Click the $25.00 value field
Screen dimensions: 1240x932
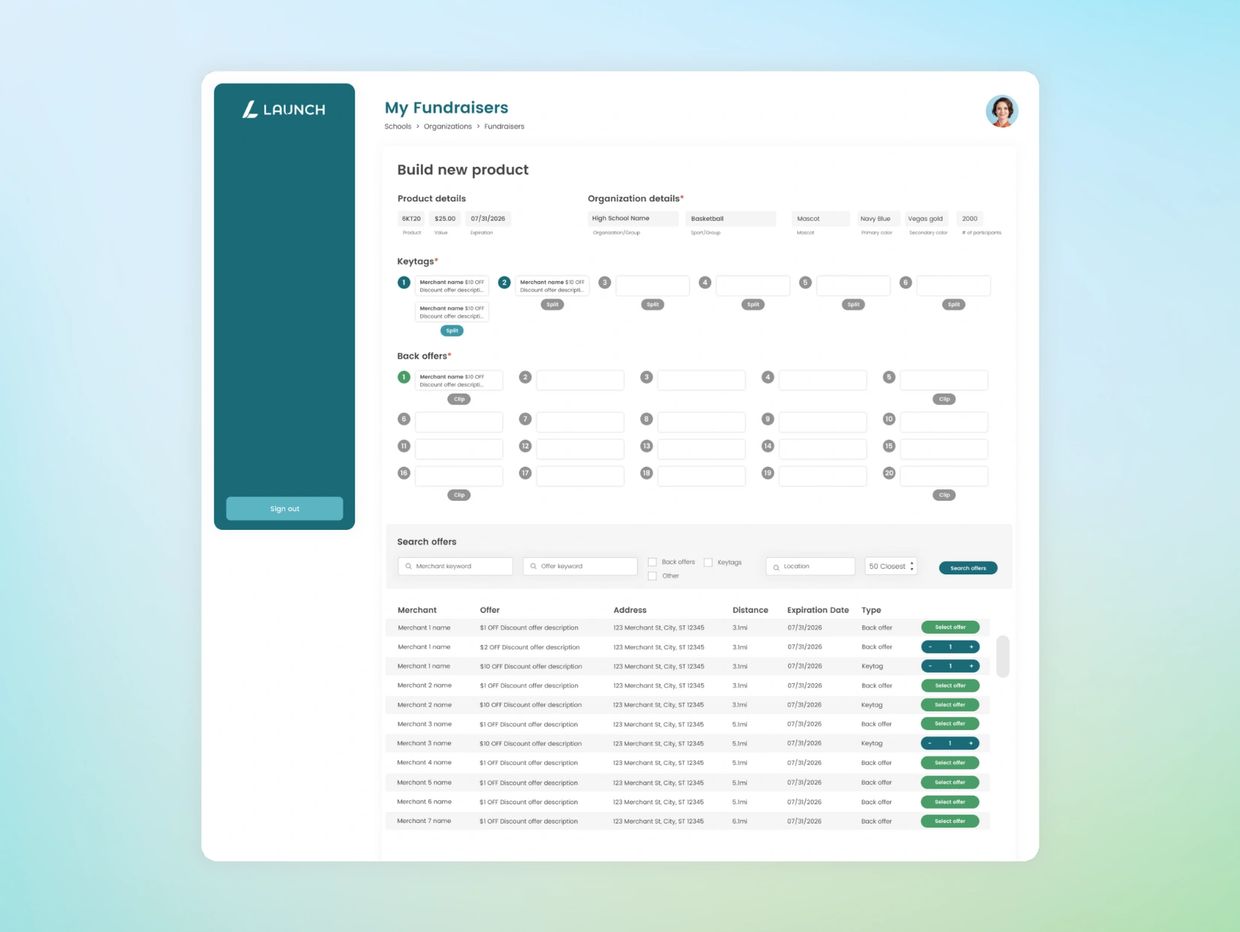(x=445, y=218)
